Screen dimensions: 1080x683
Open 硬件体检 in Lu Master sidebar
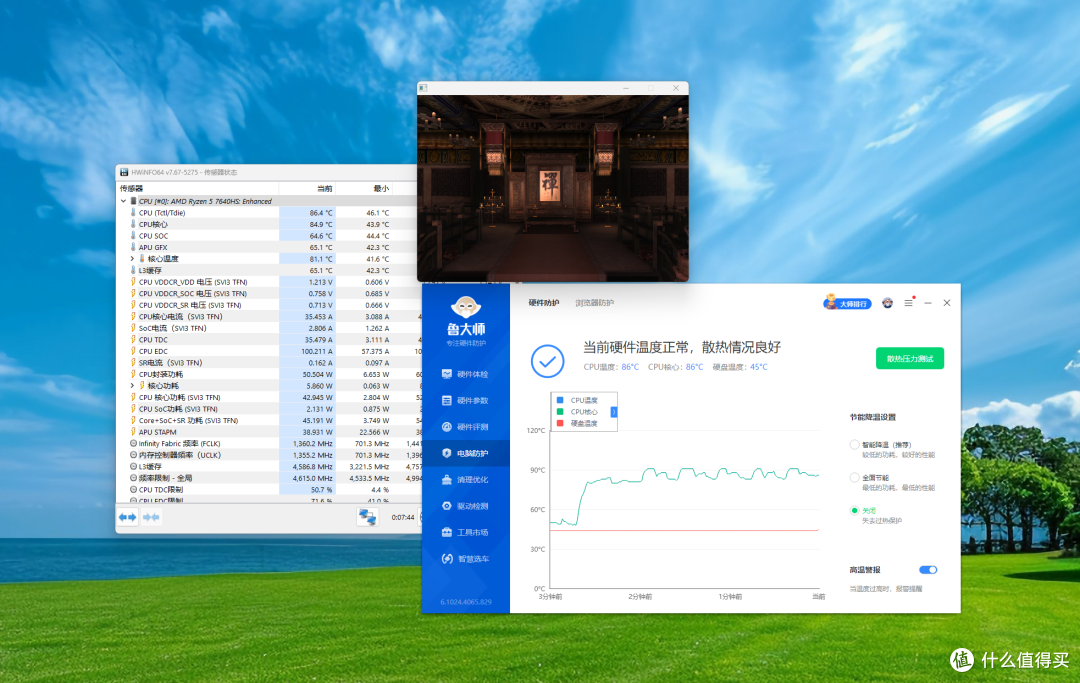tap(465, 374)
